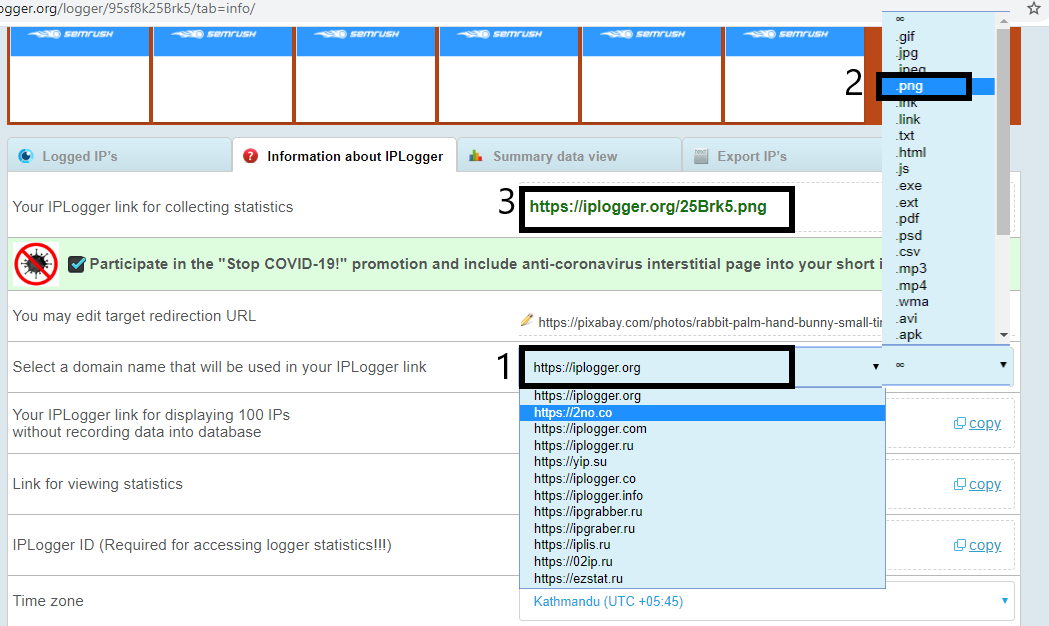The height and width of the screenshot is (626, 1049).
Task: Copy the link for viewing statistics
Action: 977,484
